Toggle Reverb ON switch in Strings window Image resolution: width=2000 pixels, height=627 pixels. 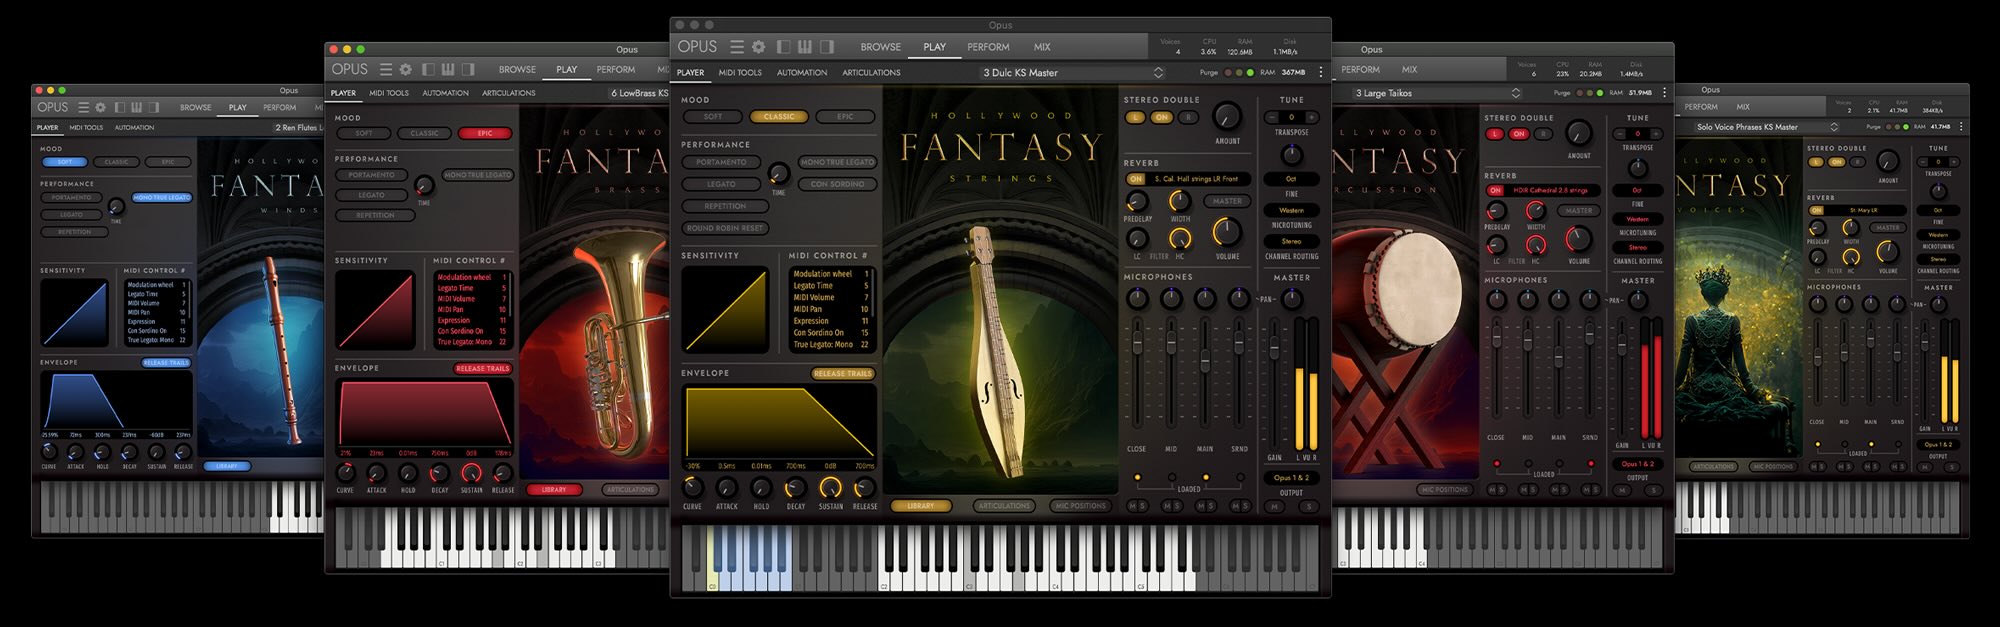1136,179
